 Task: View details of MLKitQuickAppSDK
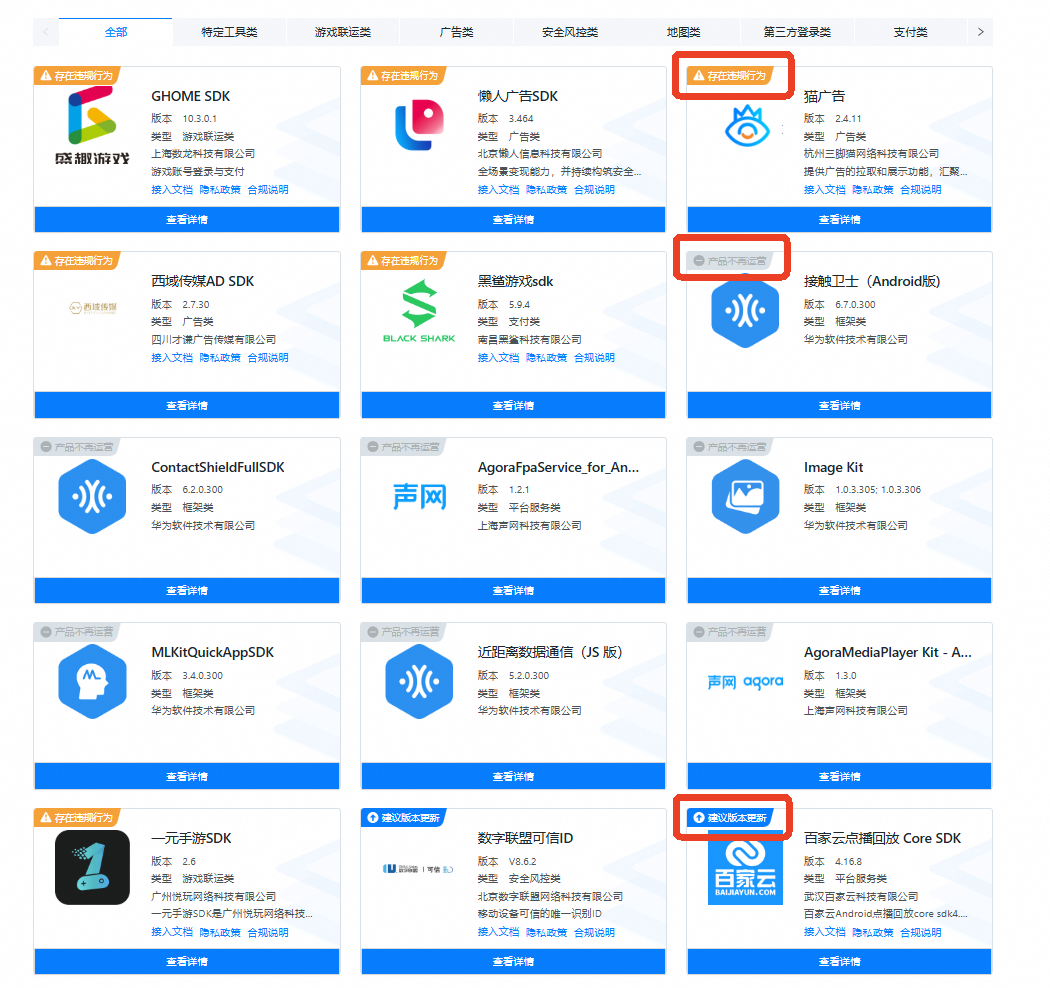187,776
